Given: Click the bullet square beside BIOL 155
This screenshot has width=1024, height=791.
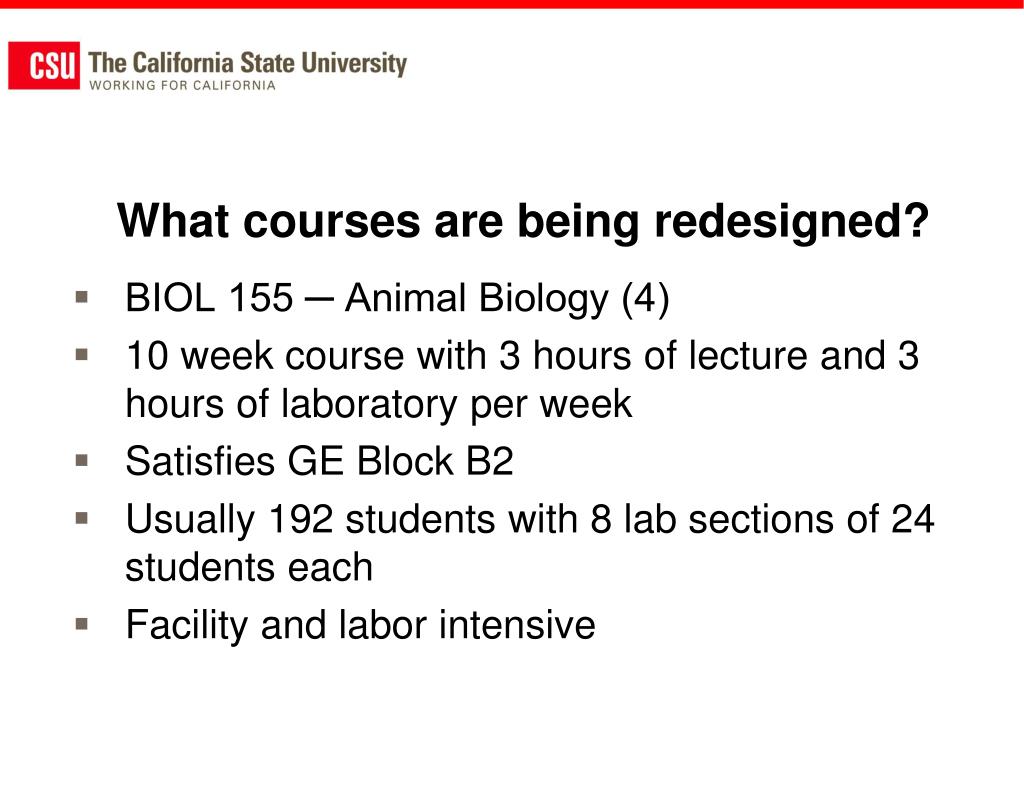Looking at the screenshot, I should (82, 297).
